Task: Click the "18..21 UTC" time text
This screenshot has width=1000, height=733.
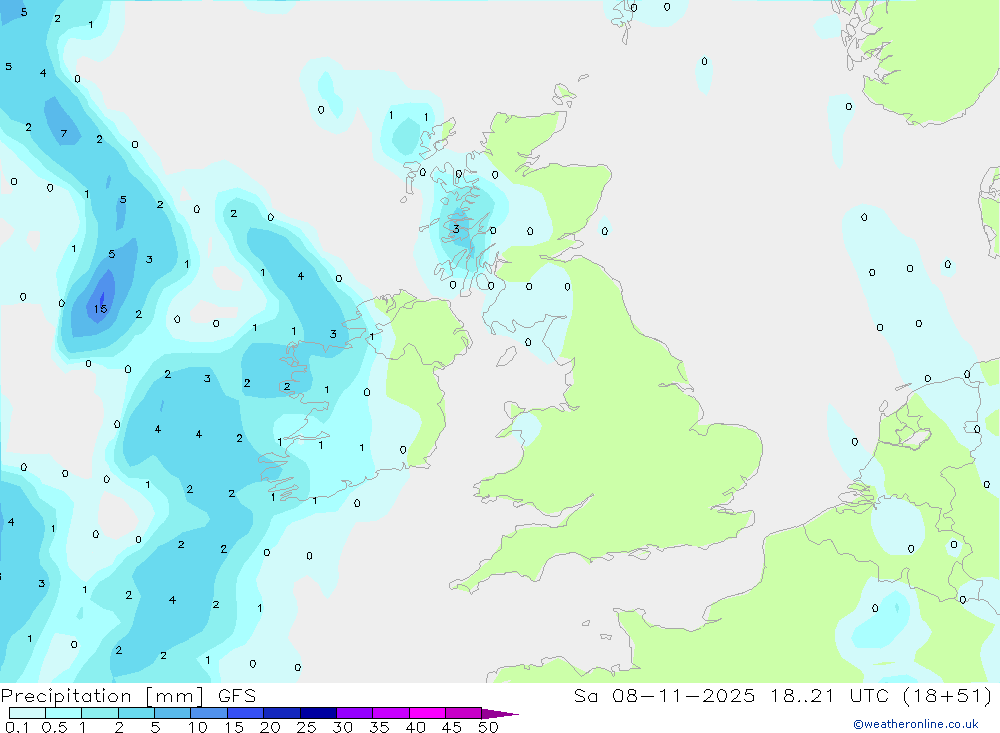Action: (829, 696)
